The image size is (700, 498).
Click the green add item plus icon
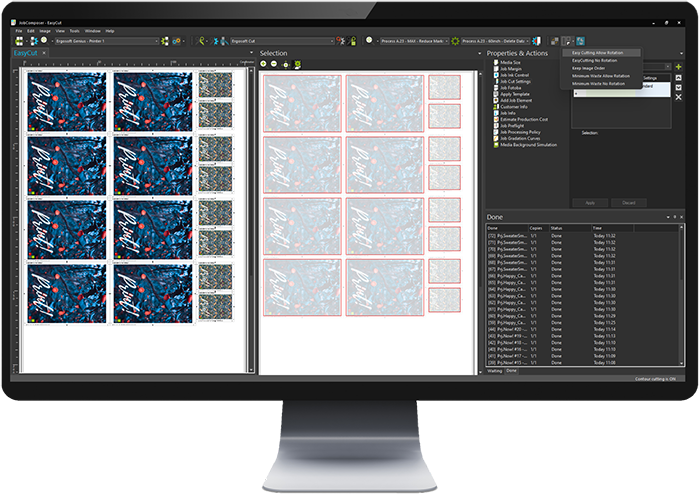tap(678, 66)
